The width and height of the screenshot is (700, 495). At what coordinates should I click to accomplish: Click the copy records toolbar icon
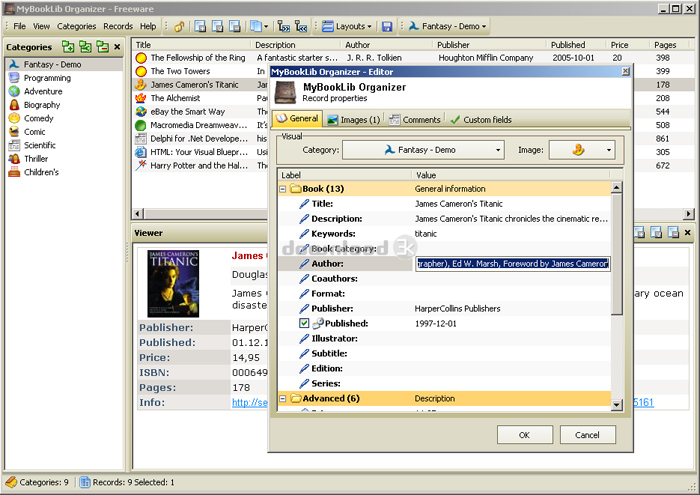click(x=256, y=26)
